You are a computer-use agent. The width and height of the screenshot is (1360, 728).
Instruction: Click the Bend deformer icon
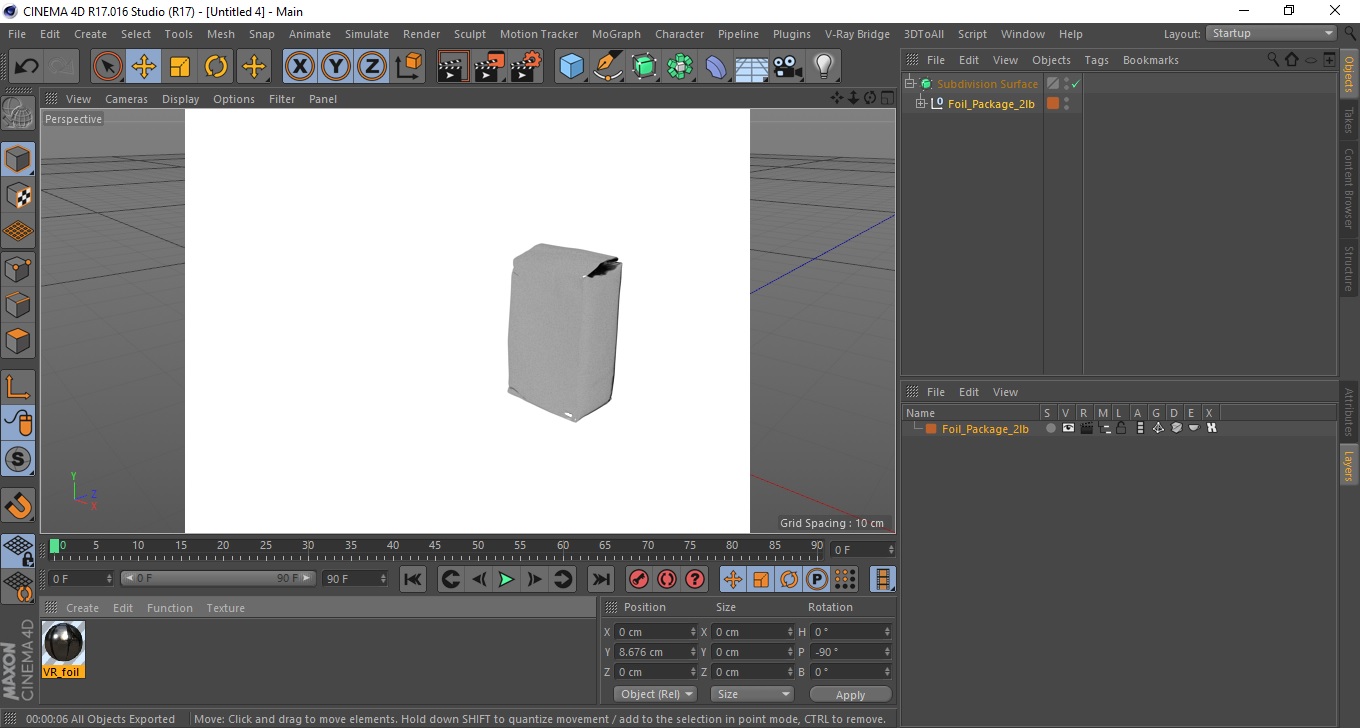point(716,67)
